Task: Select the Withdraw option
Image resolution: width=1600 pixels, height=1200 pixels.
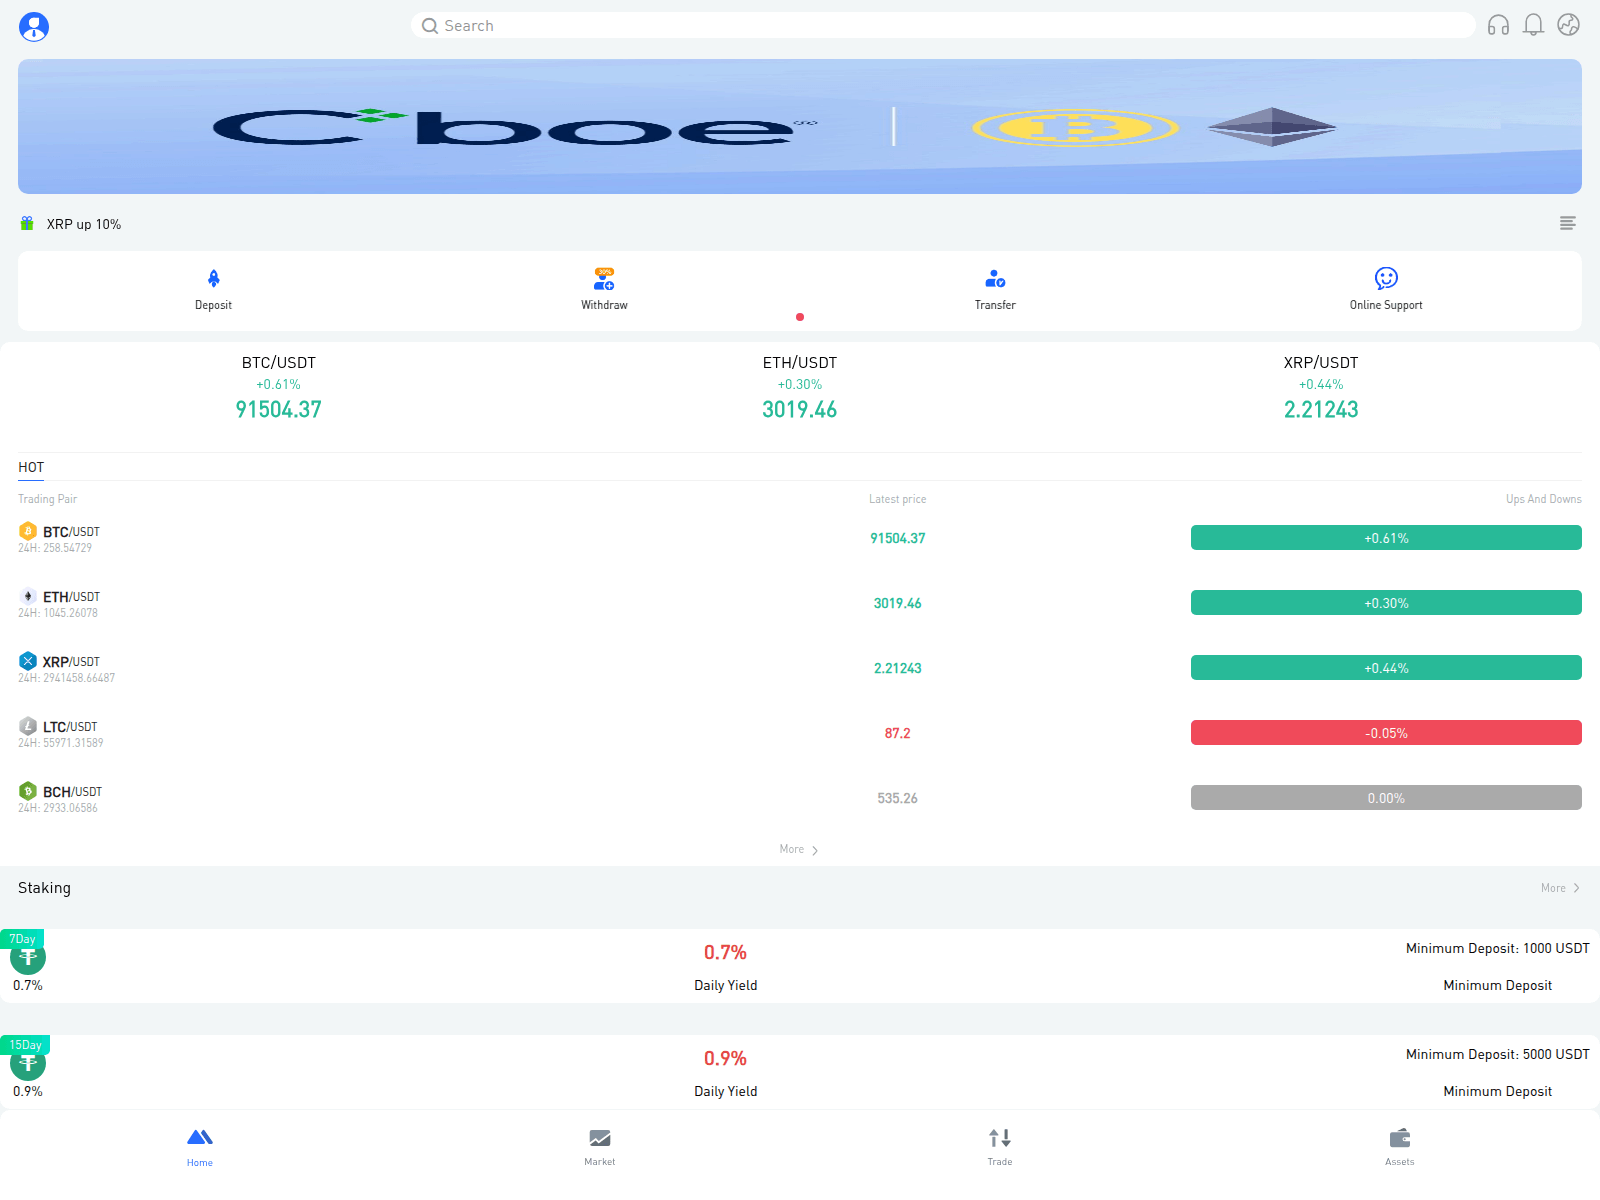Action: [x=604, y=290]
